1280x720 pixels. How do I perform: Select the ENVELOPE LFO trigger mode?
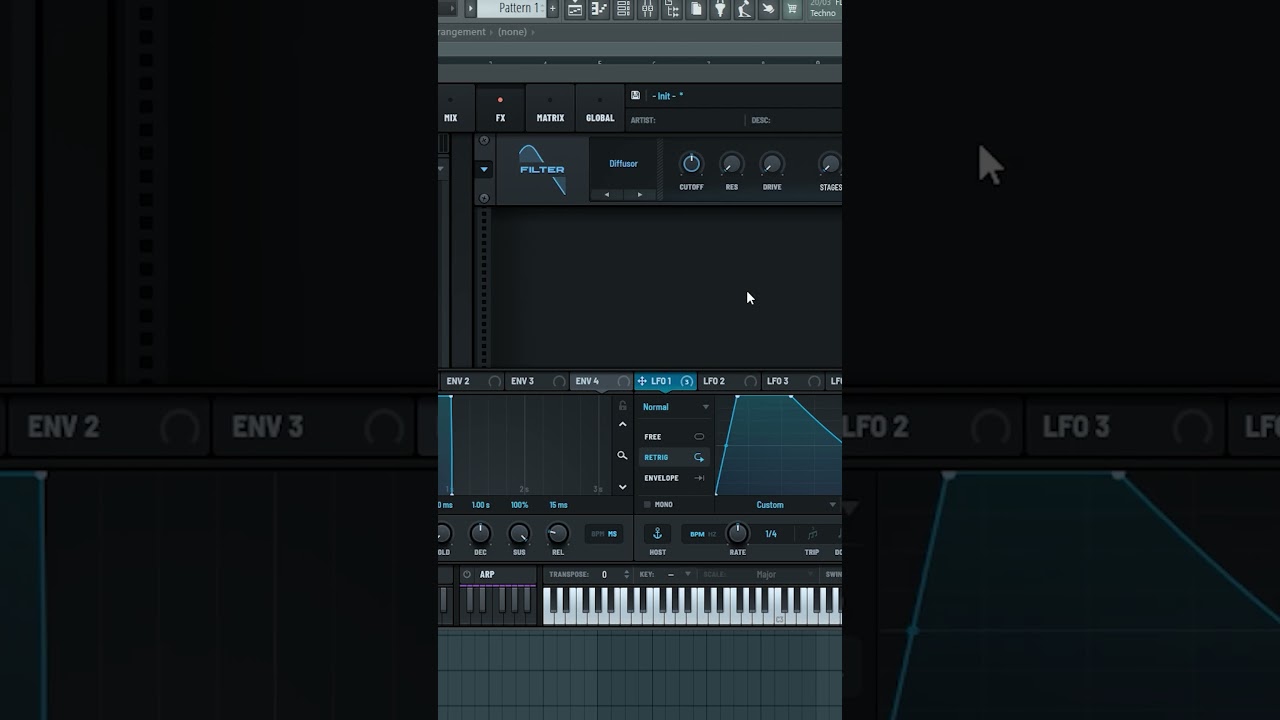674,478
